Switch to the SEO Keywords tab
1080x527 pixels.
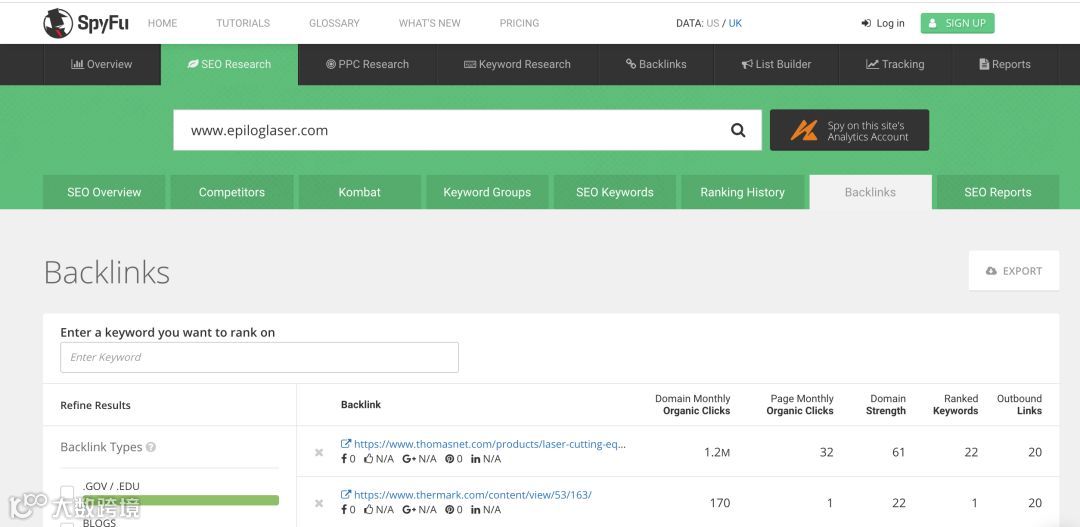click(615, 192)
